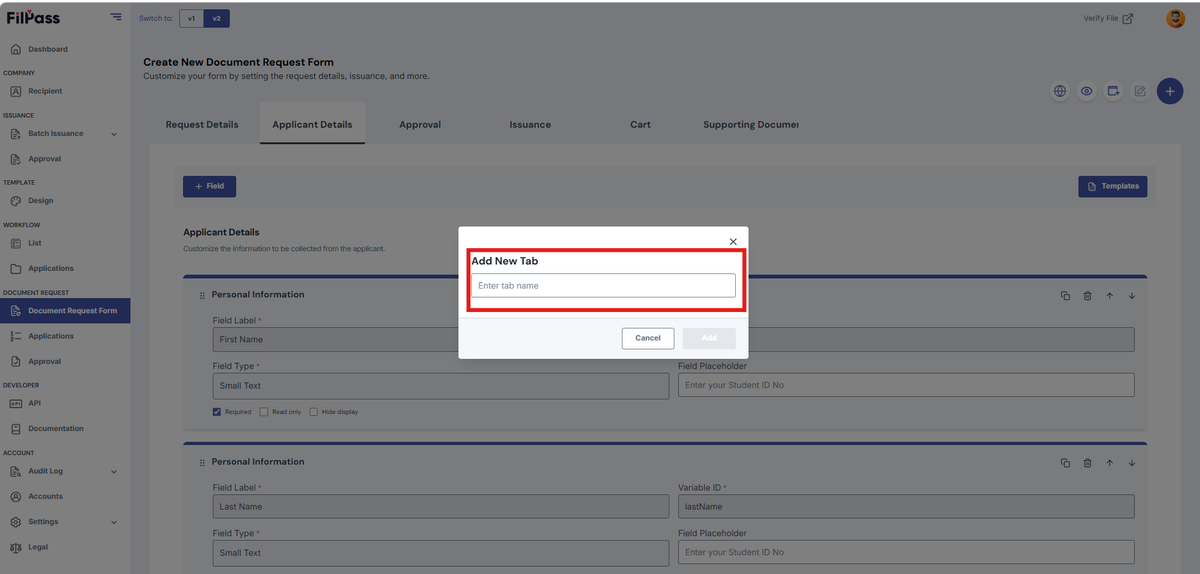Delete the Last Name field card
The image size is (1200, 574).
pyautogui.click(x=1088, y=463)
